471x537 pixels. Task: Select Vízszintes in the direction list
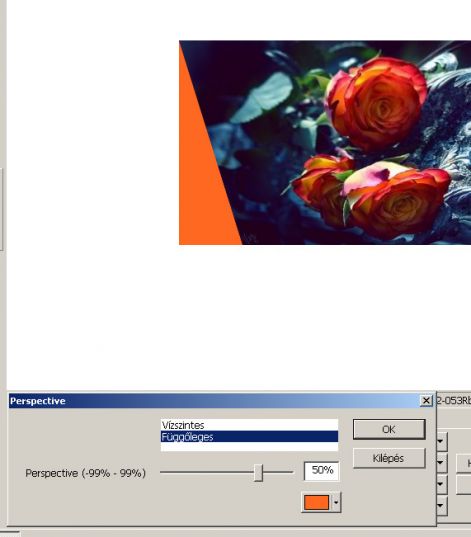click(x=249, y=425)
